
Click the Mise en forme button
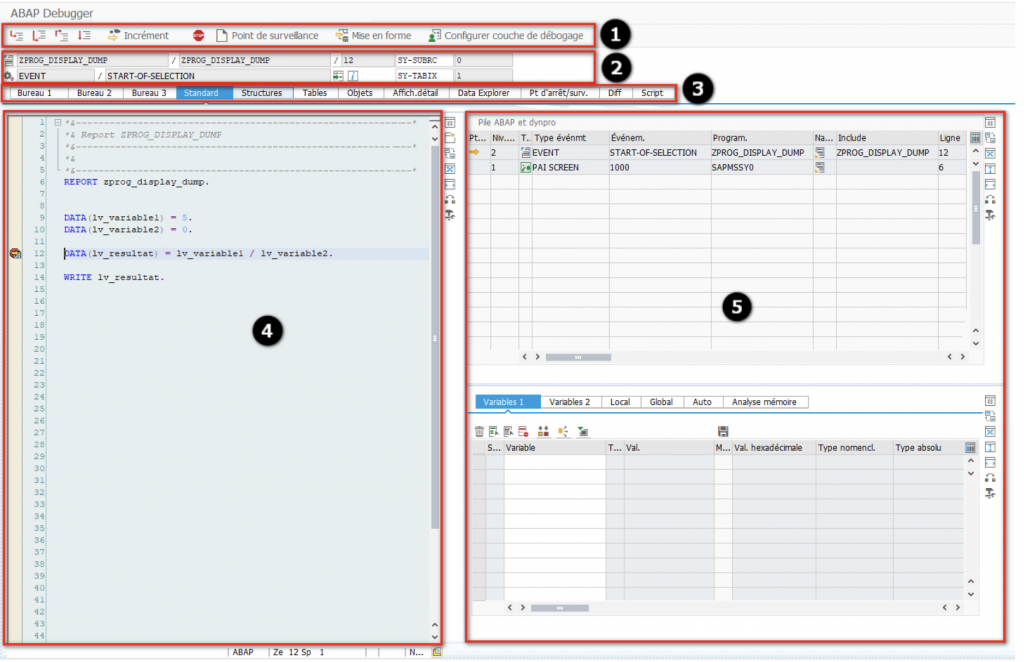pyautogui.click(x=374, y=36)
